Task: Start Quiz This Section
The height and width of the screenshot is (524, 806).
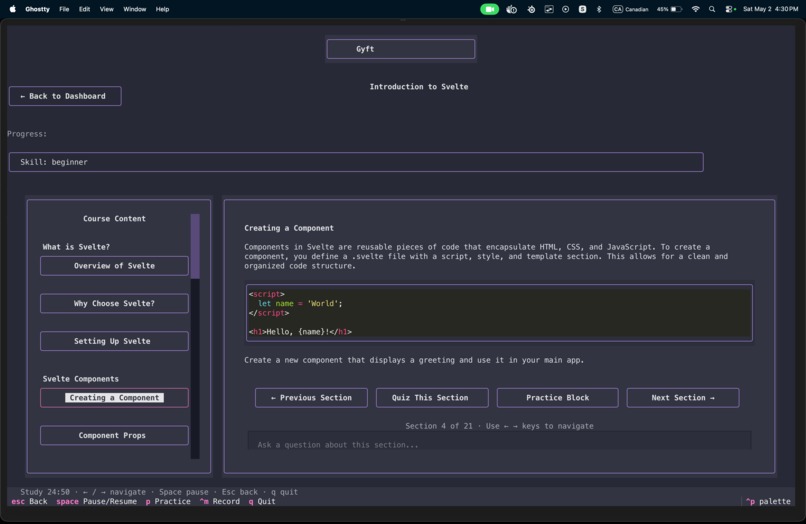Action: (432, 397)
